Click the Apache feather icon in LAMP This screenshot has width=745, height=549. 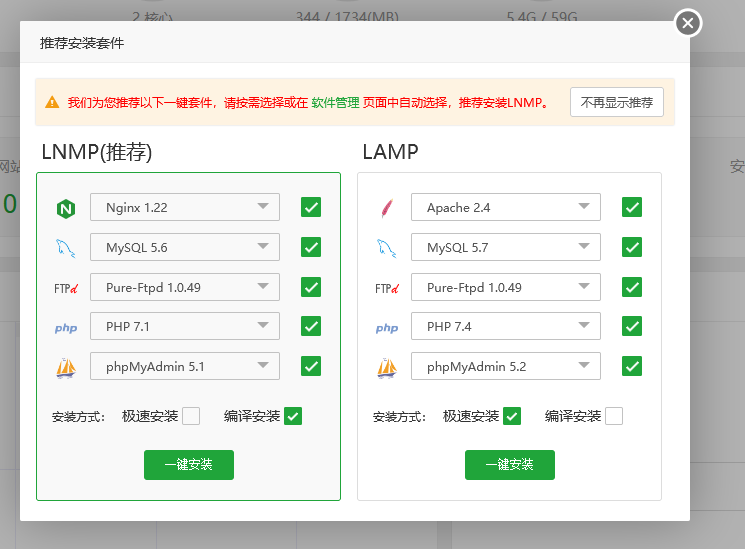pos(387,208)
